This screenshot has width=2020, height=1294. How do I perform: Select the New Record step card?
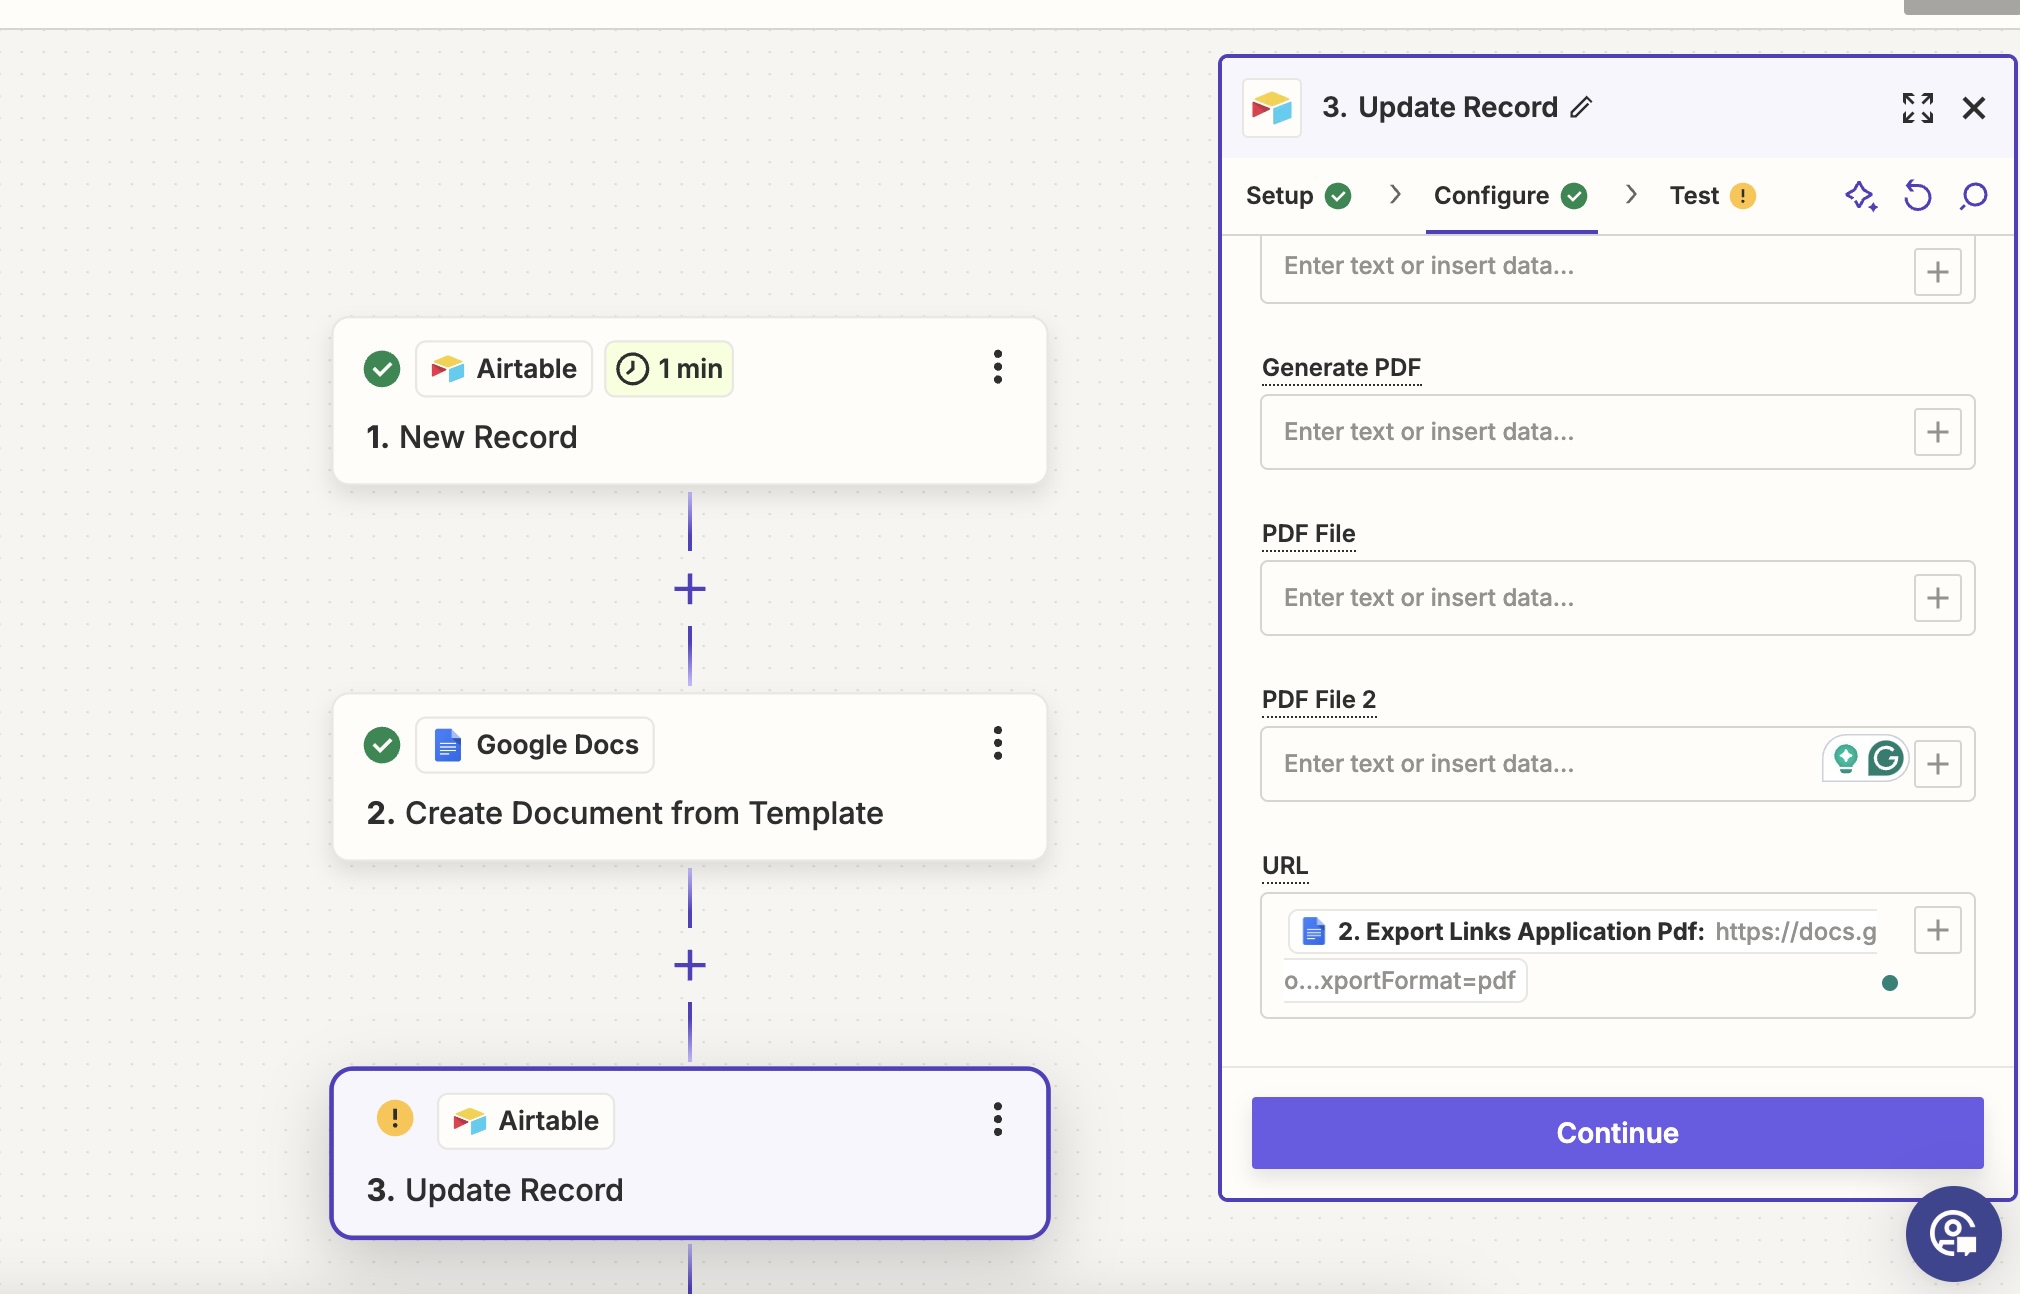coord(690,401)
